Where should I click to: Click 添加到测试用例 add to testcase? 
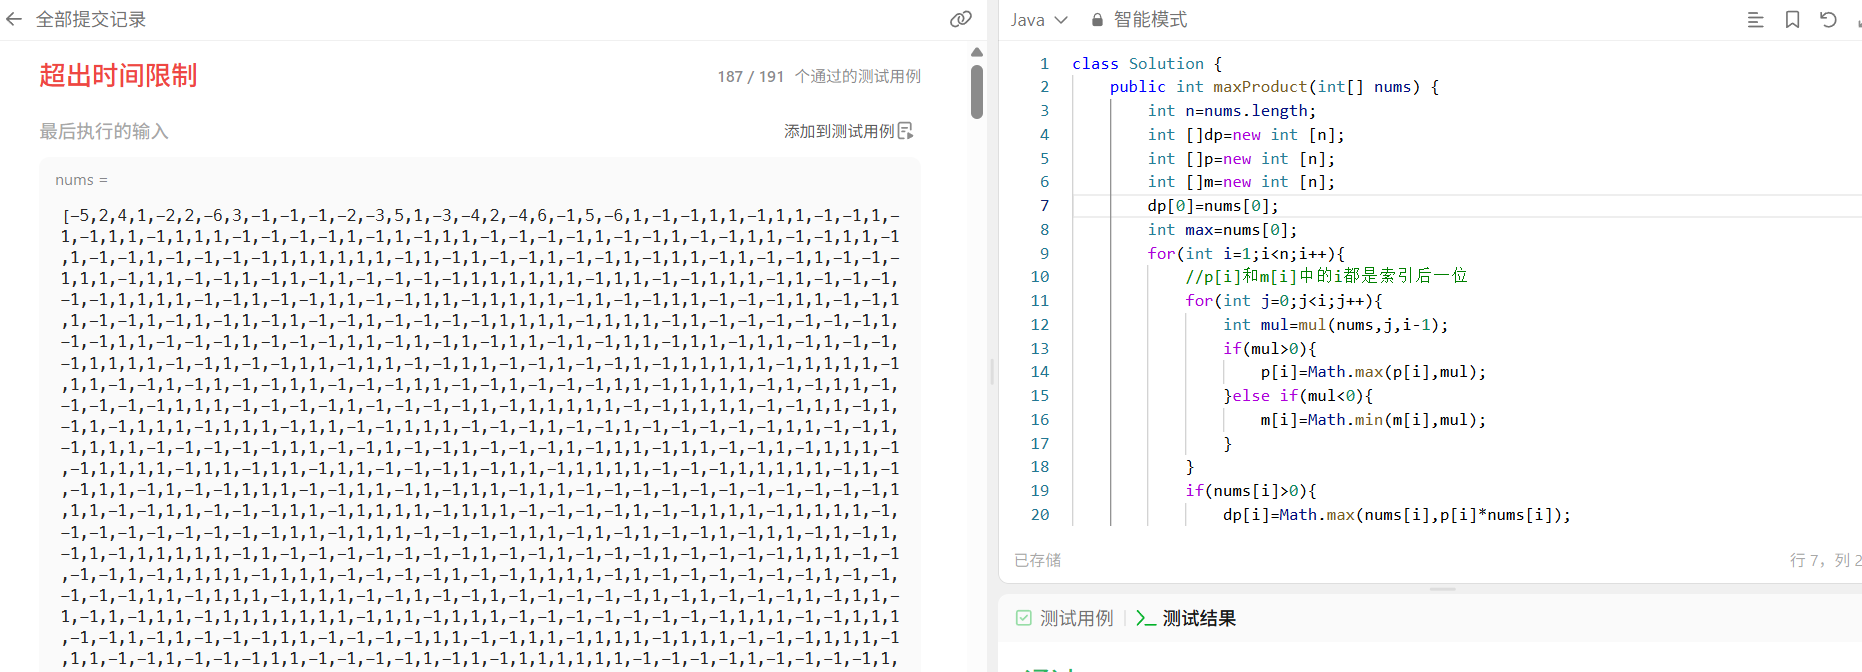click(x=839, y=131)
